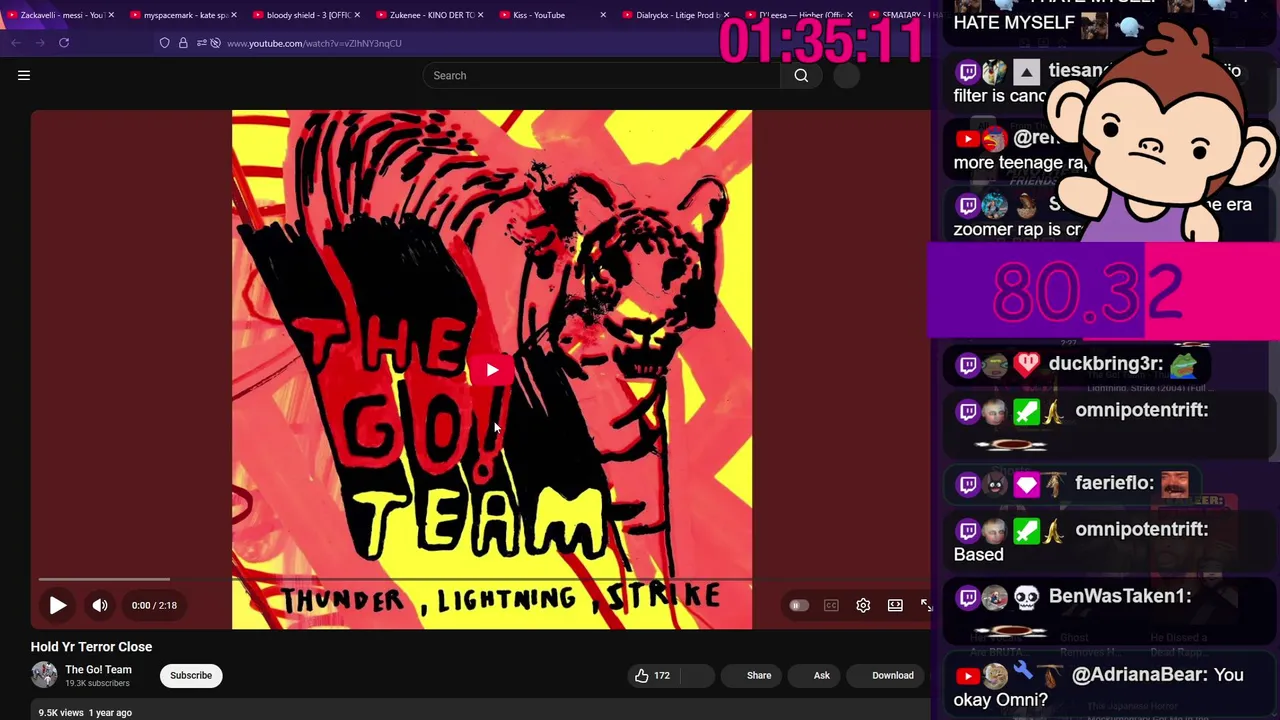Viewport: 1280px width, 720px height.
Task: Click the 9.5K views 1 year ago text
Action: [85, 713]
